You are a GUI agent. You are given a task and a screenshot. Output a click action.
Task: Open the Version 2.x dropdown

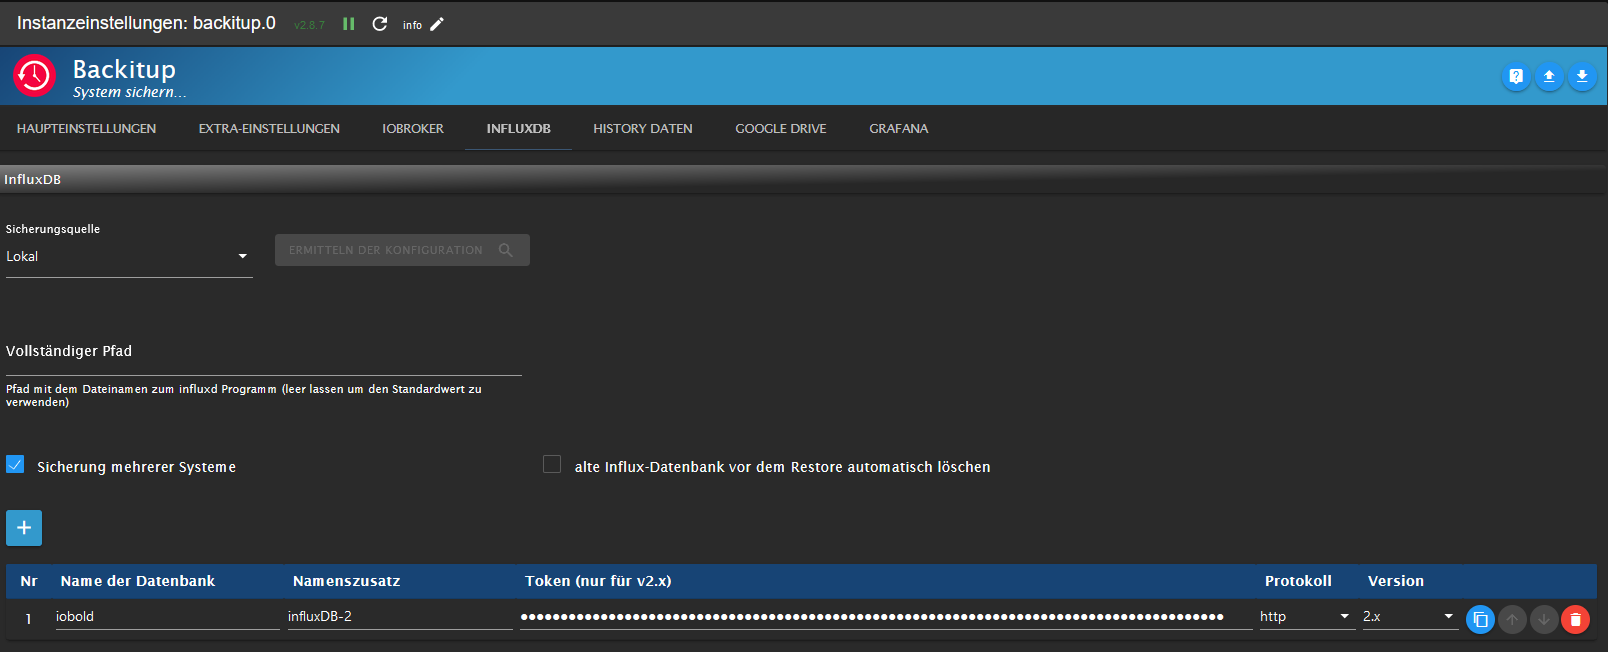(1409, 617)
